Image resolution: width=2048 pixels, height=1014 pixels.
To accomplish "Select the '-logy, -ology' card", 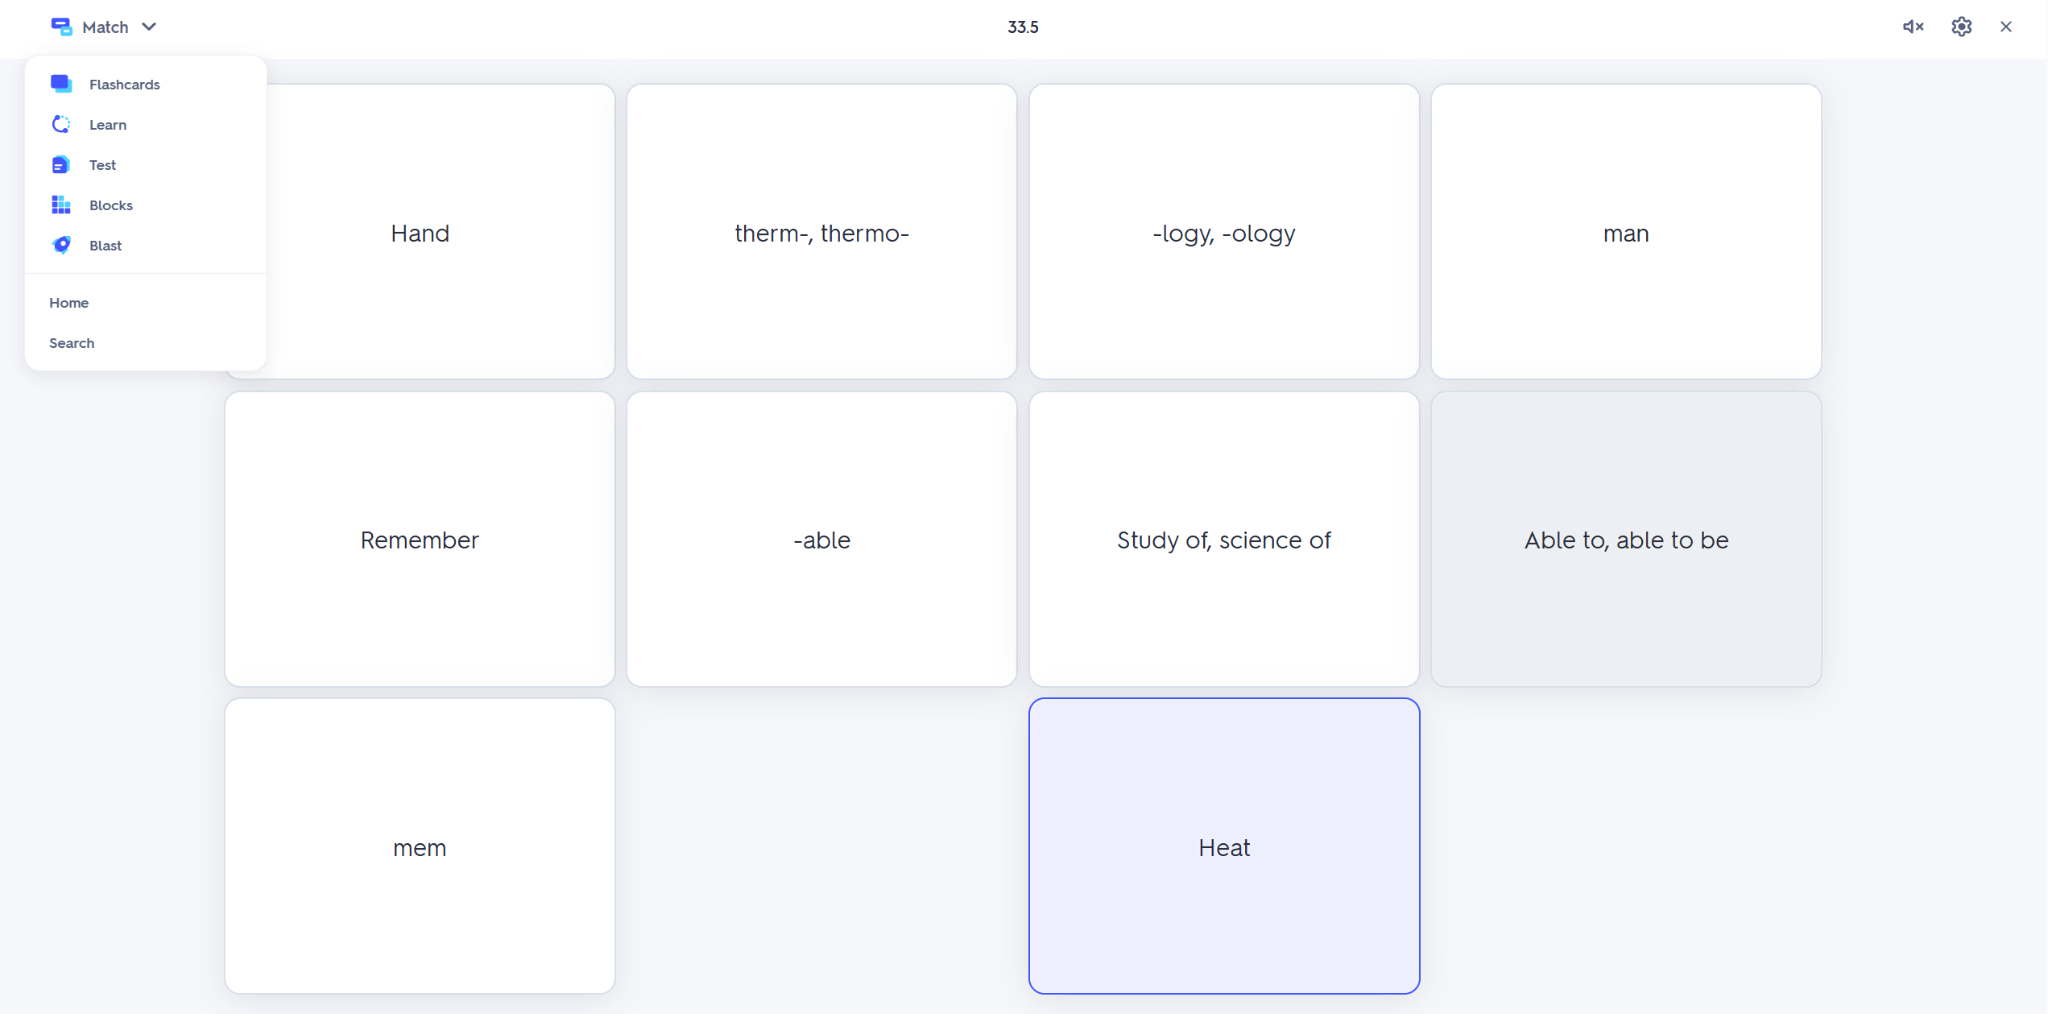I will click(x=1223, y=232).
